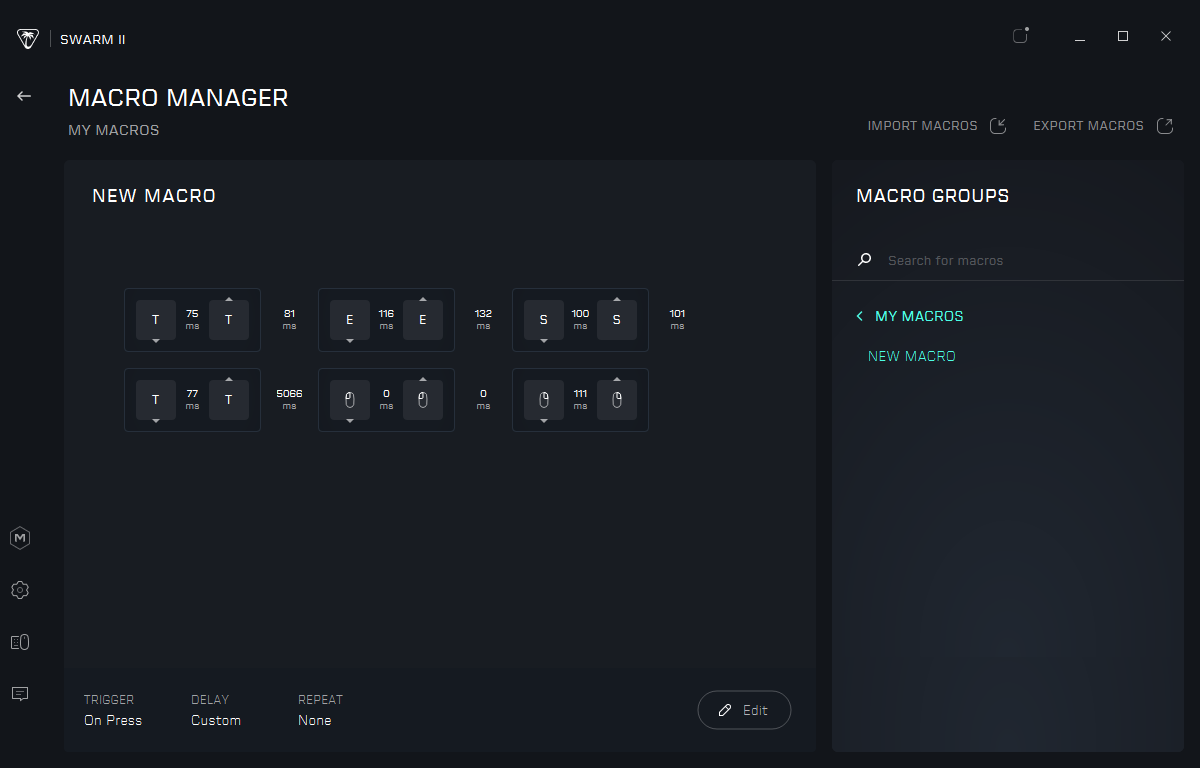
Task: Open the device manual icon in the sidebar
Action: tap(20, 642)
